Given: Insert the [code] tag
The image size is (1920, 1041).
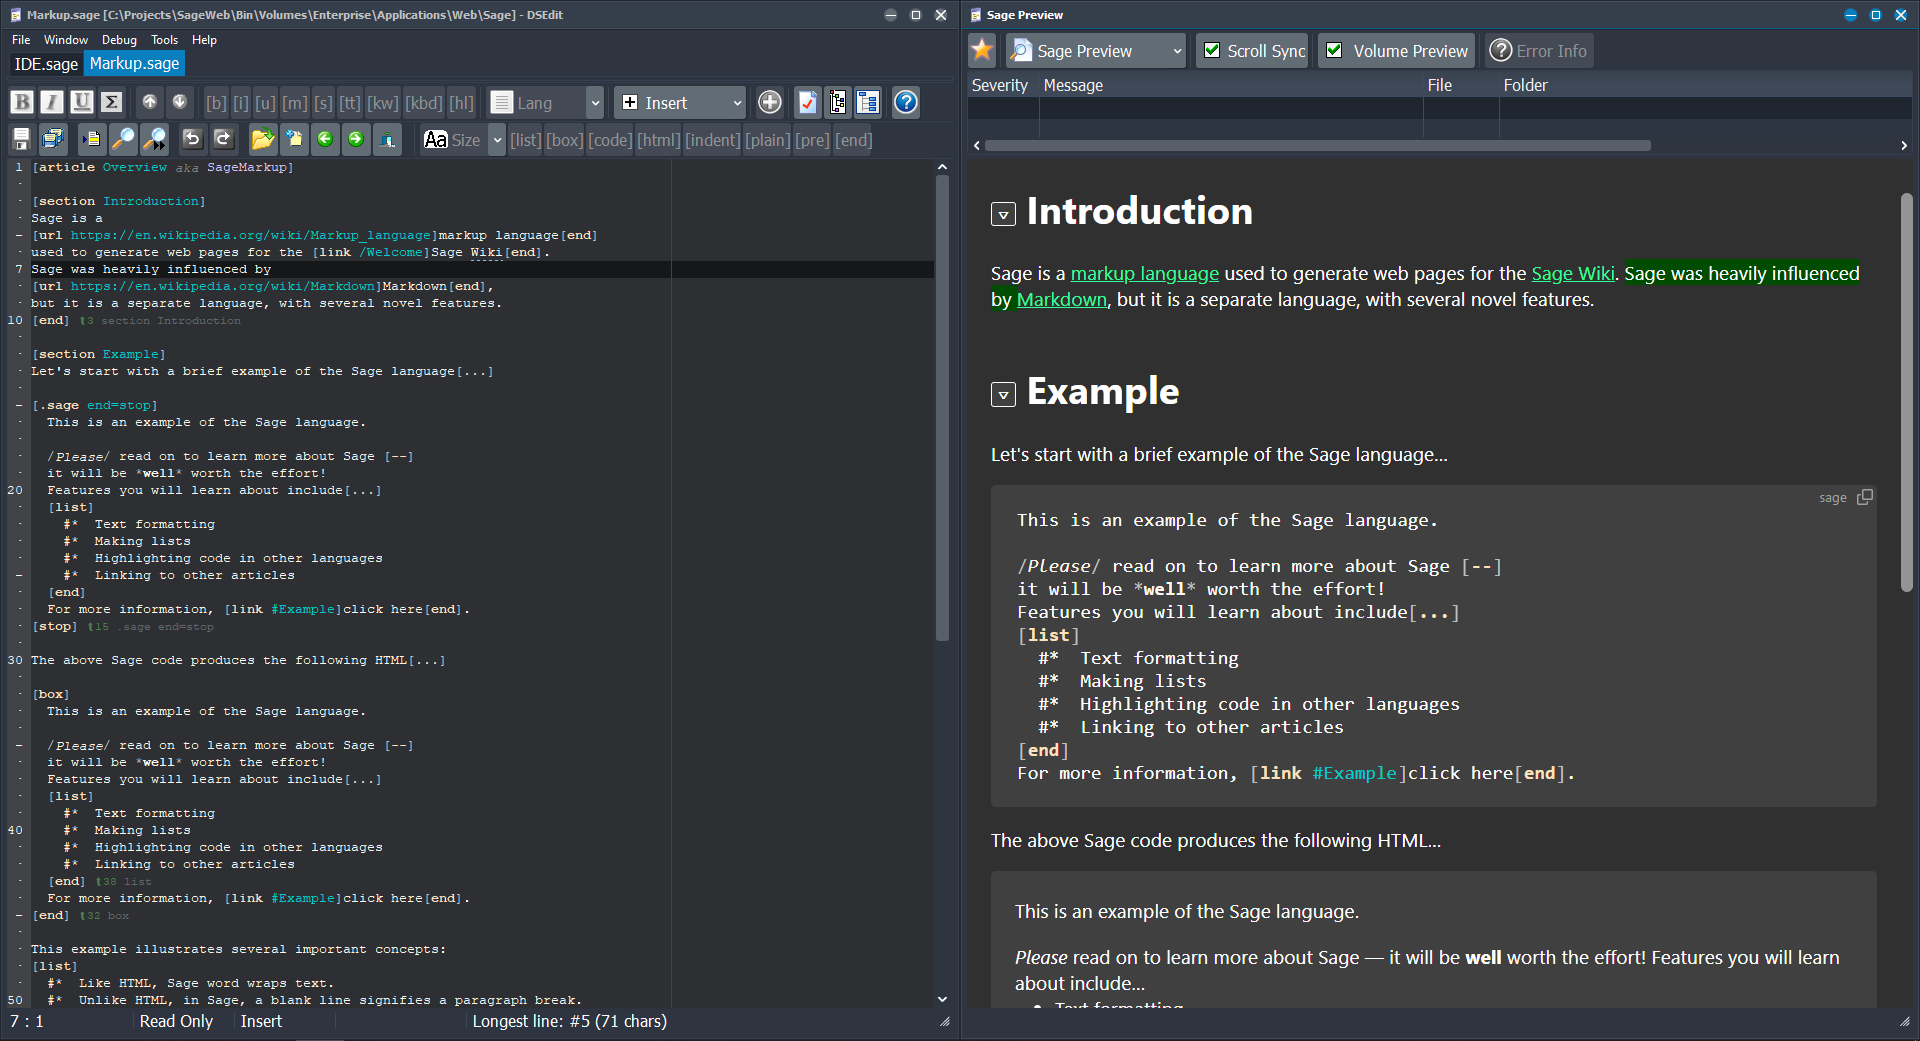Looking at the screenshot, I should tap(610, 140).
